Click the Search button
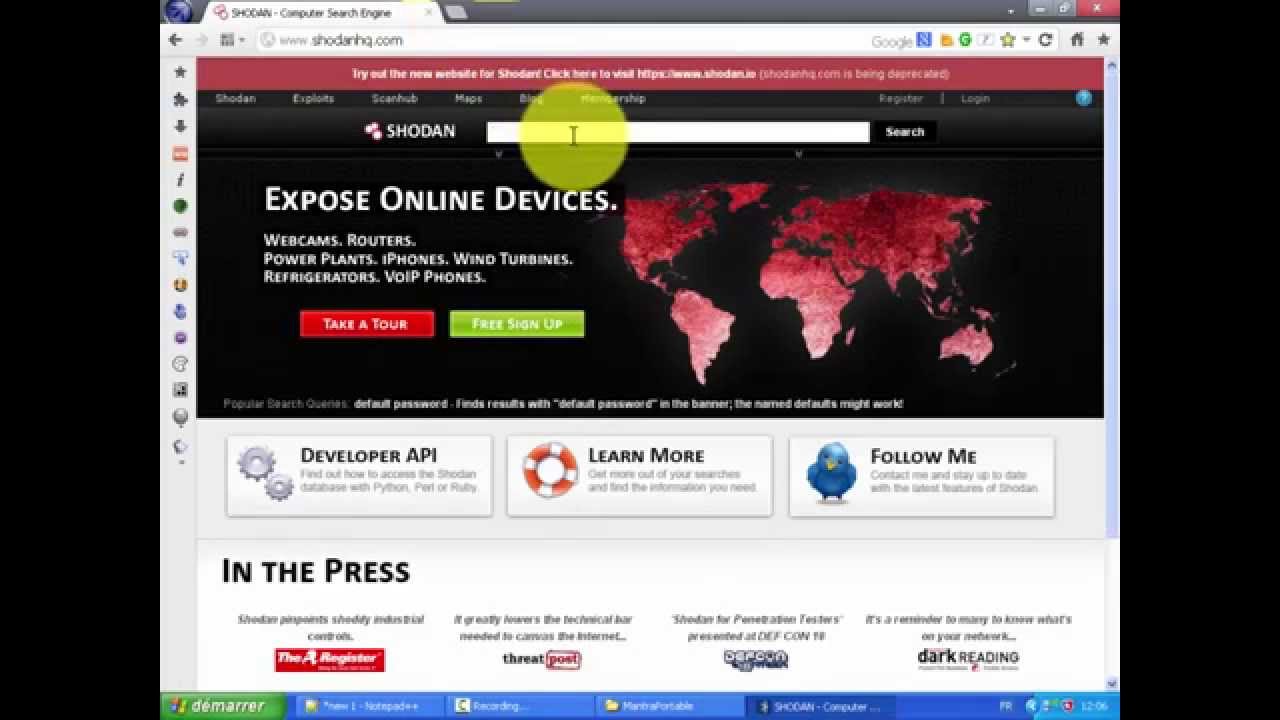This screenshot has height=720, width=1280. [905, 131]
